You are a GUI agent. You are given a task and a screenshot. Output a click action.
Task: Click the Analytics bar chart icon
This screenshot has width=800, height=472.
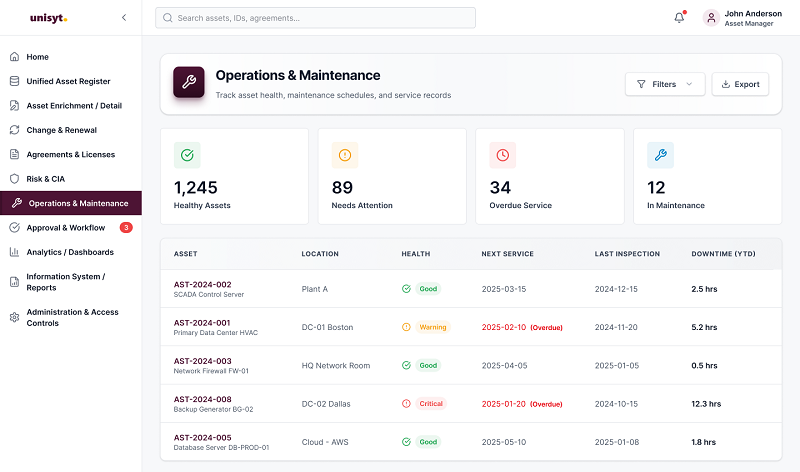[x=14, y=252]
